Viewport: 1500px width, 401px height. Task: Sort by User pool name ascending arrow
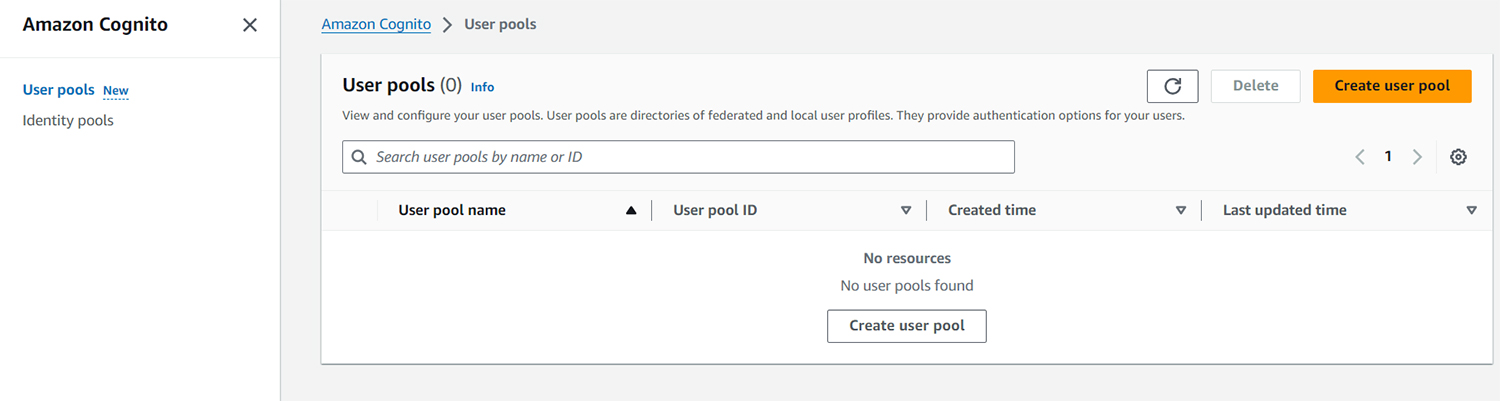coord(630,210)
